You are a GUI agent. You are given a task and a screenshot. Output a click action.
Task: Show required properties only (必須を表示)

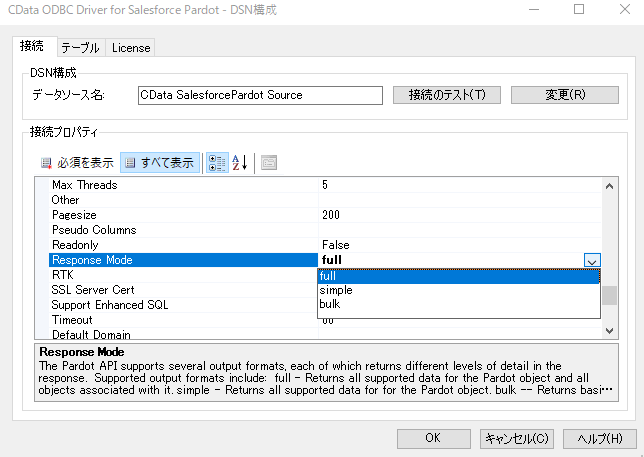click(x=77, y=163)
